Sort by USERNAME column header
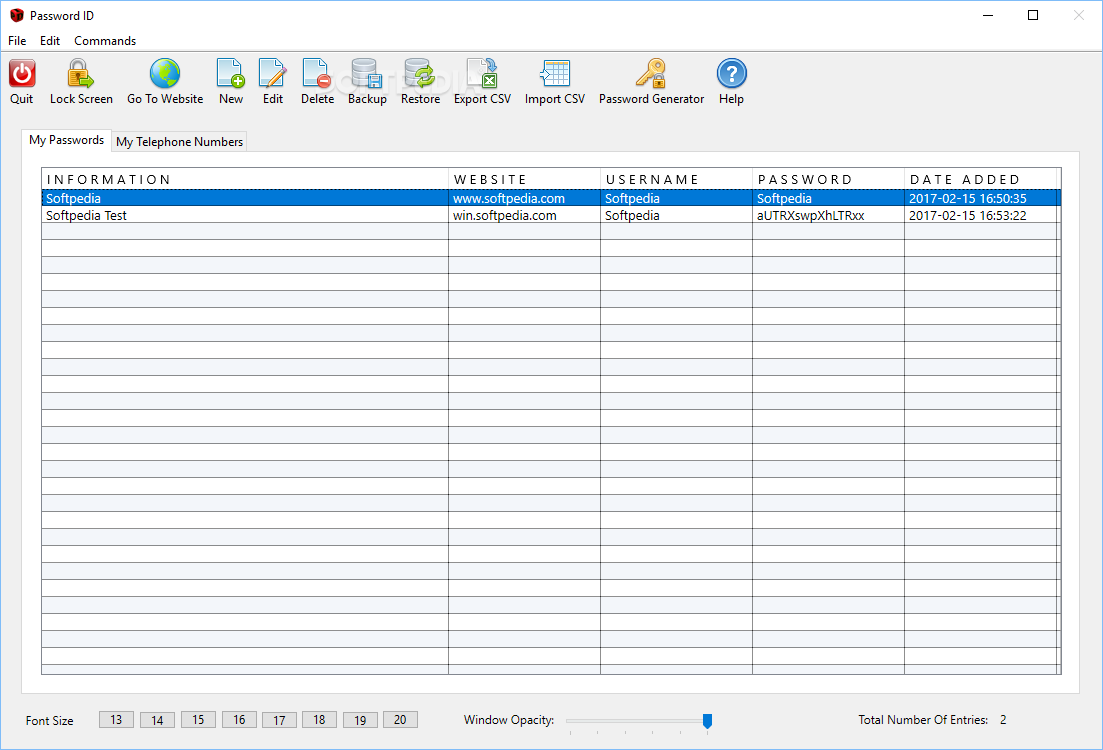This screenshot has height=750, width=1103. [x=676, y=179]
